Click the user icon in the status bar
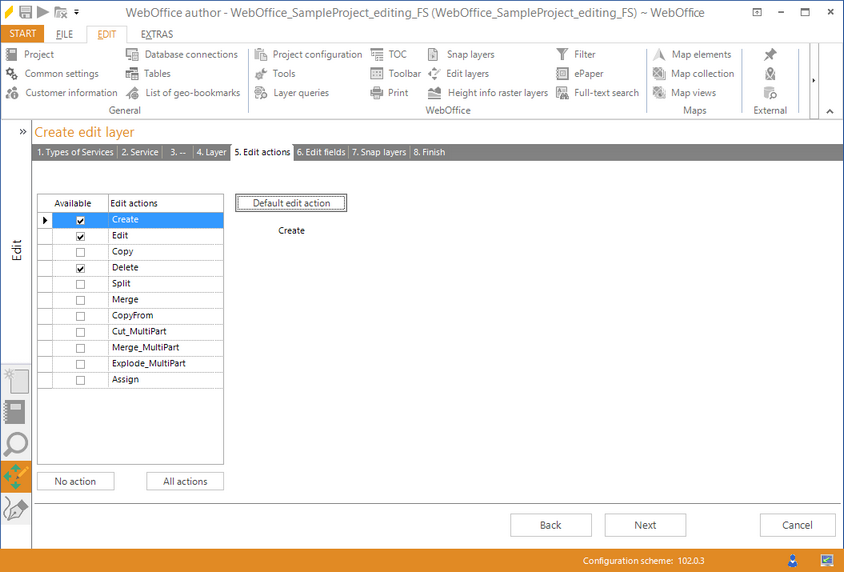Image resolution: width=844 pixels, height=572 pixels. tap(793, 561)
